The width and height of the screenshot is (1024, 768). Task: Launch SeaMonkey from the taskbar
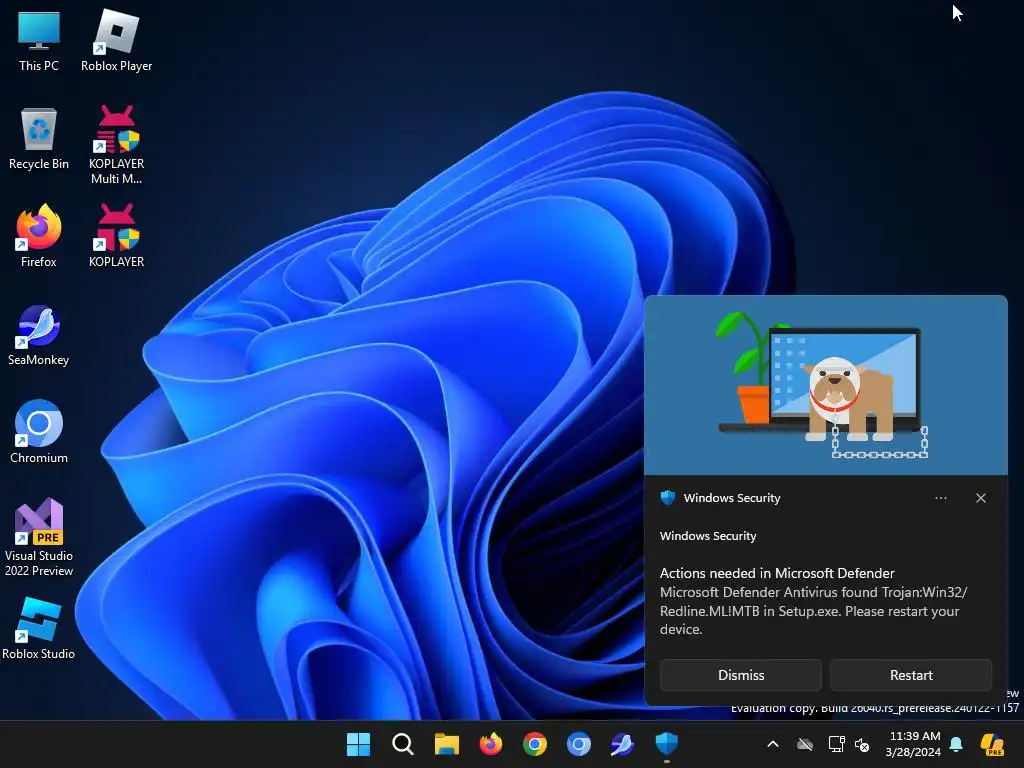click(x=622, y=744)
